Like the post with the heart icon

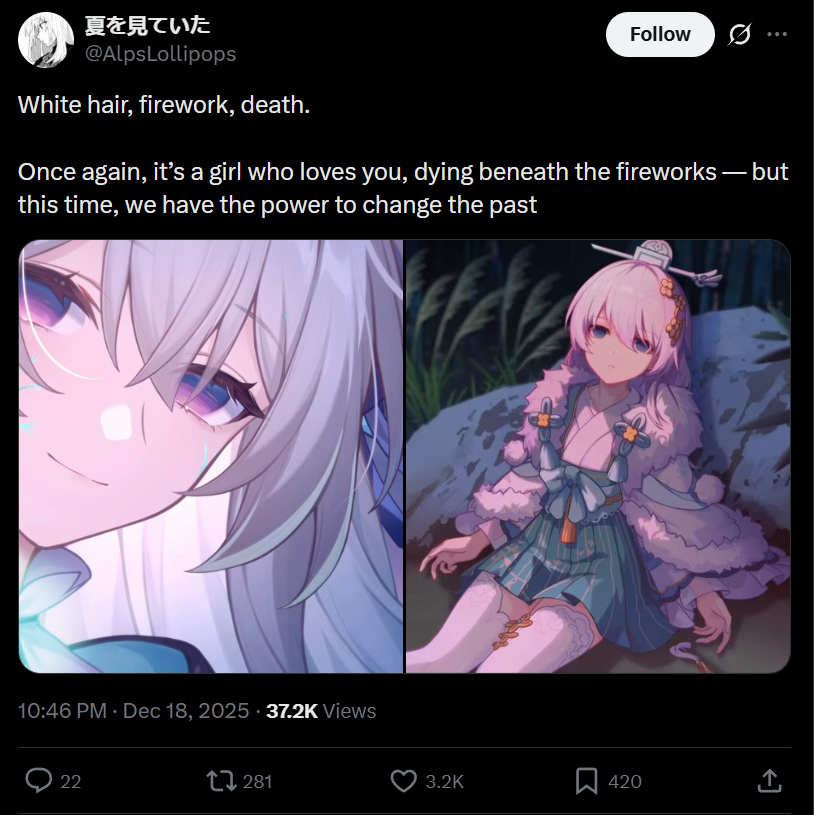pyautogui.click(x=404, y=781)
